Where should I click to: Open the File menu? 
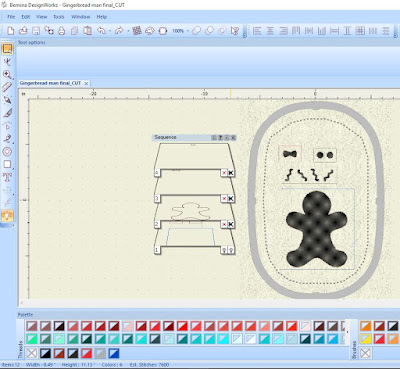point(11,17)
